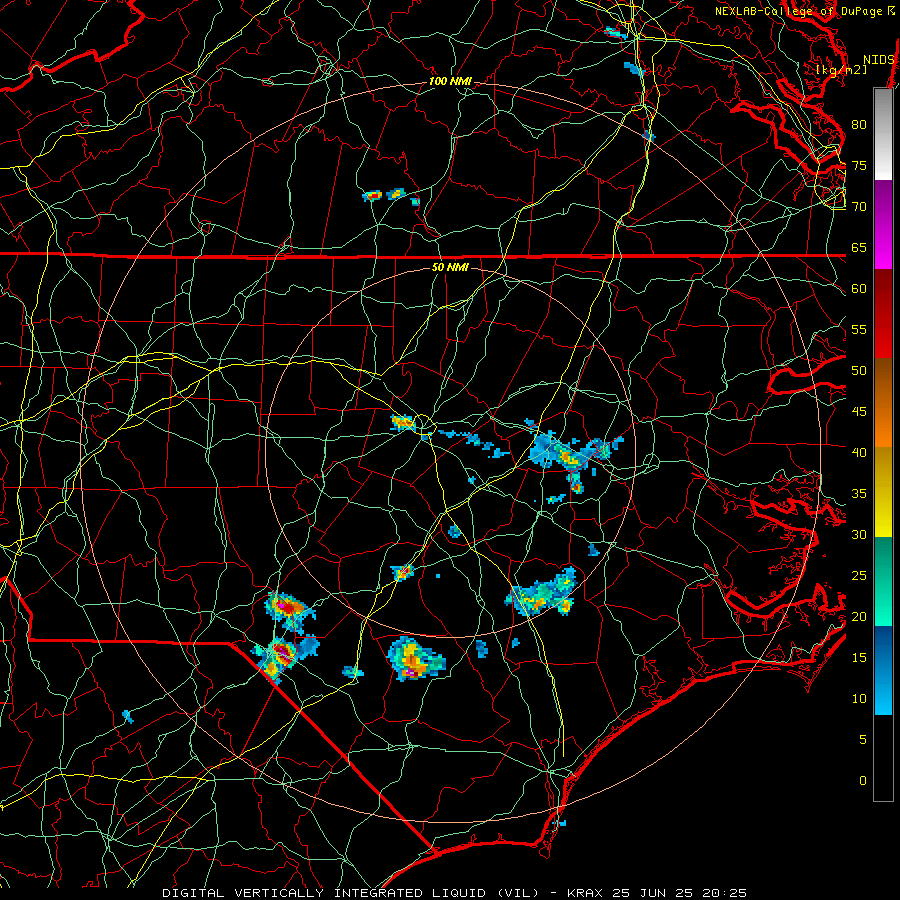Select the 30 value on the scale
The height and width of the screenshot is (900, 900).
[x=859, y=534]
